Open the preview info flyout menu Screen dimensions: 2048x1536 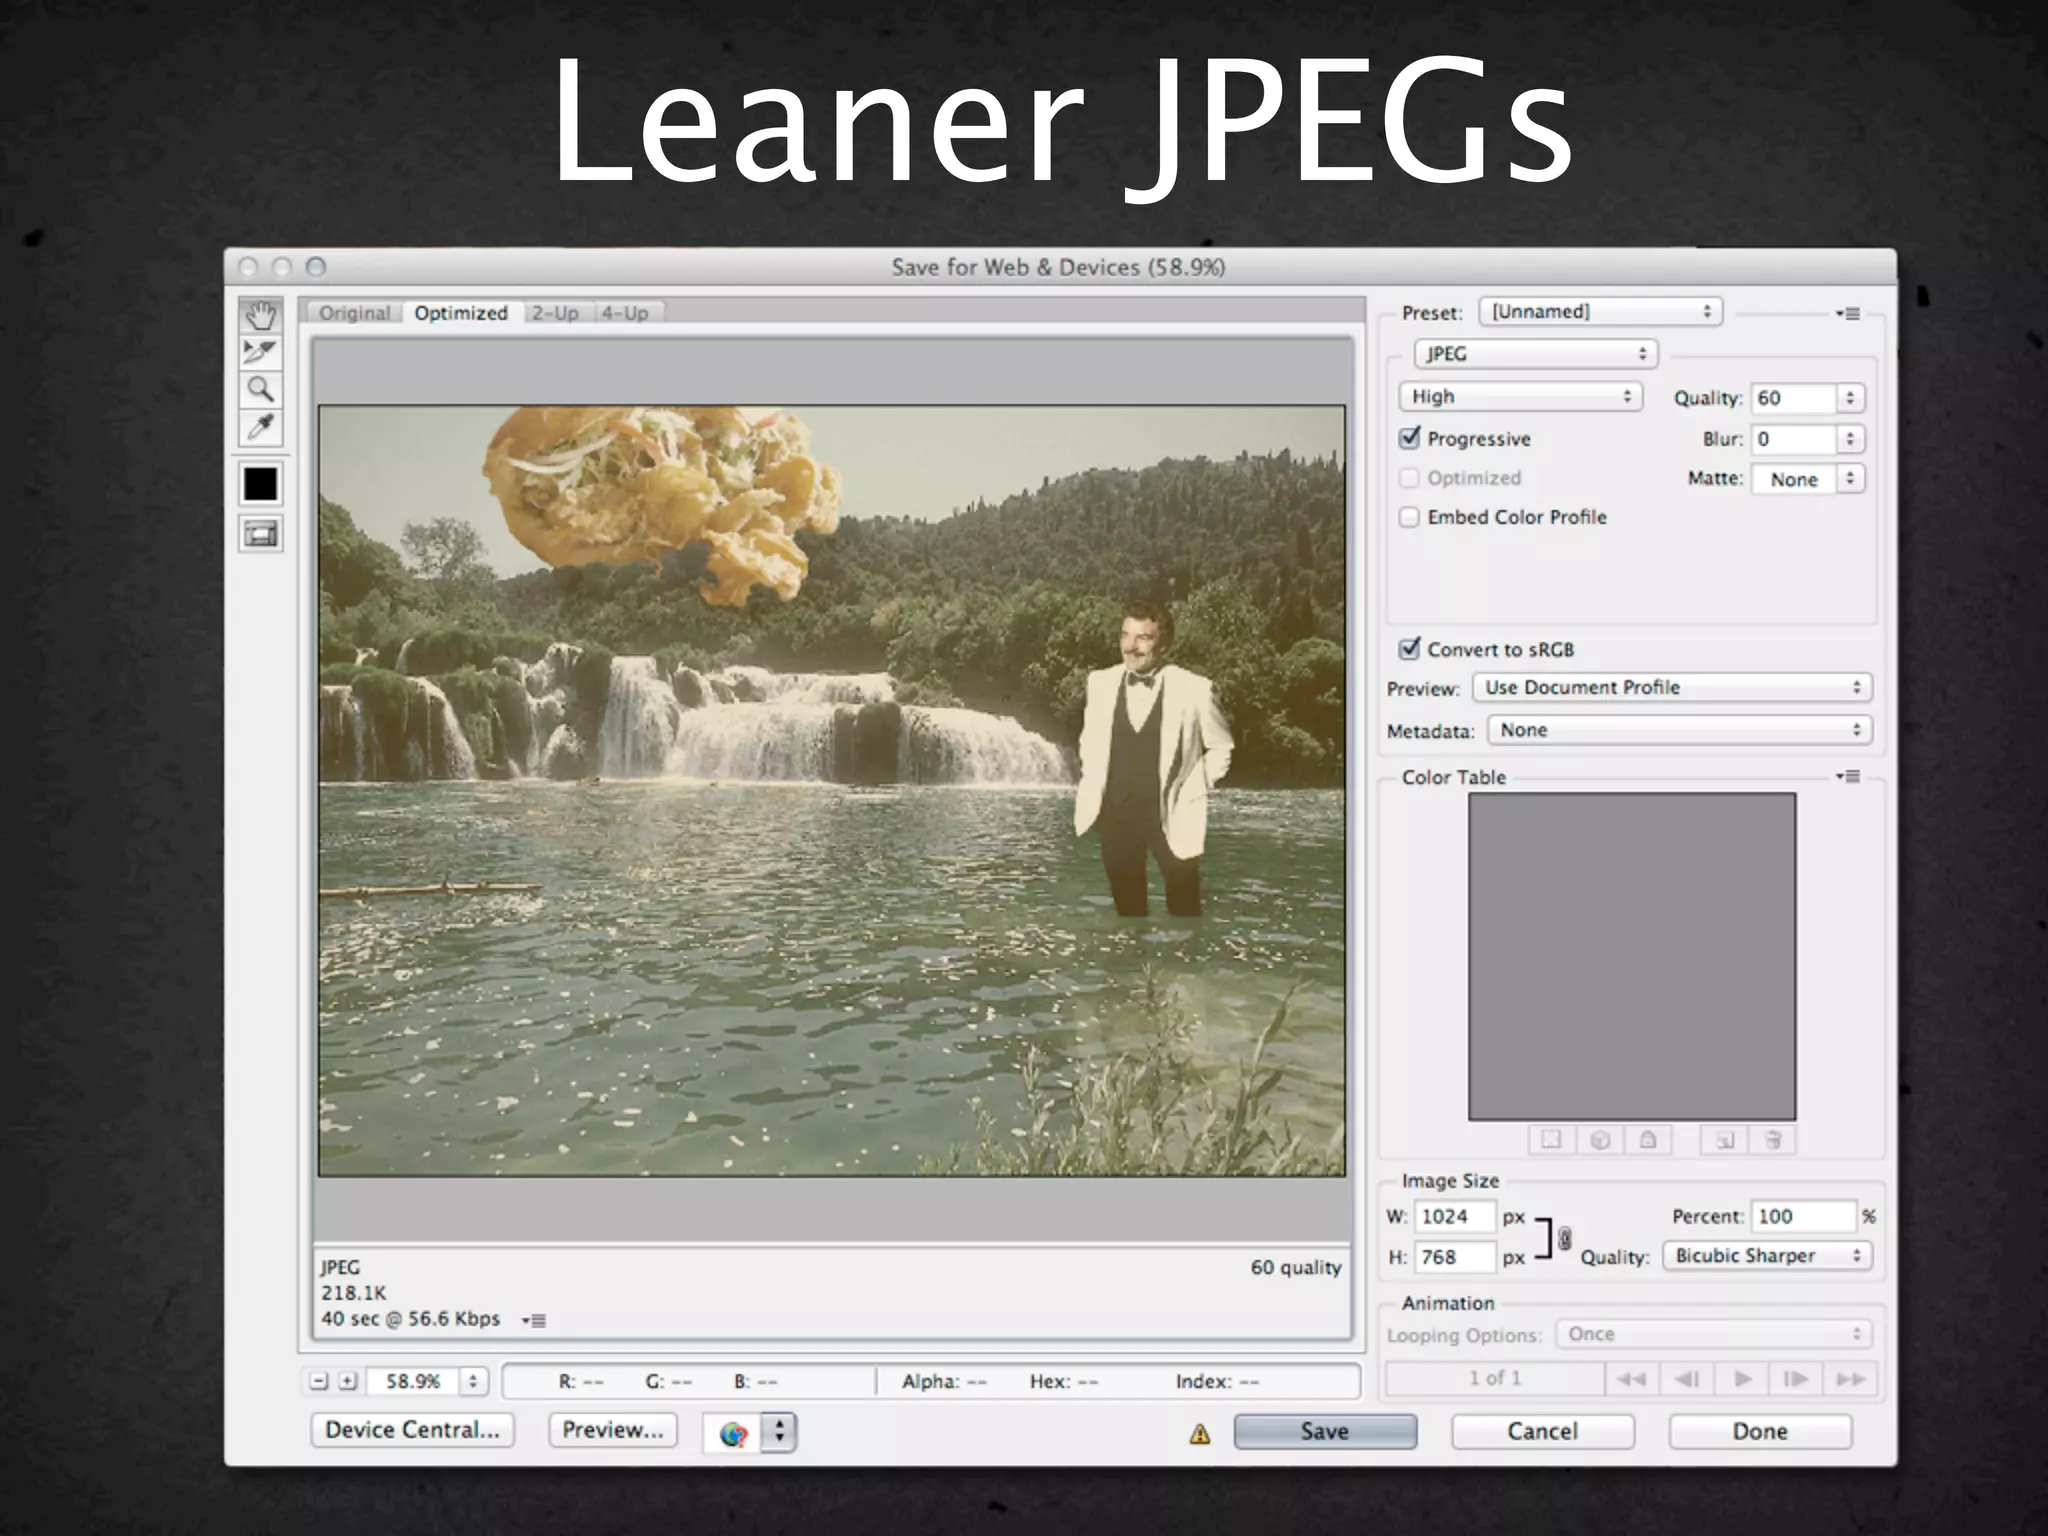click(x=534, y=1320)
